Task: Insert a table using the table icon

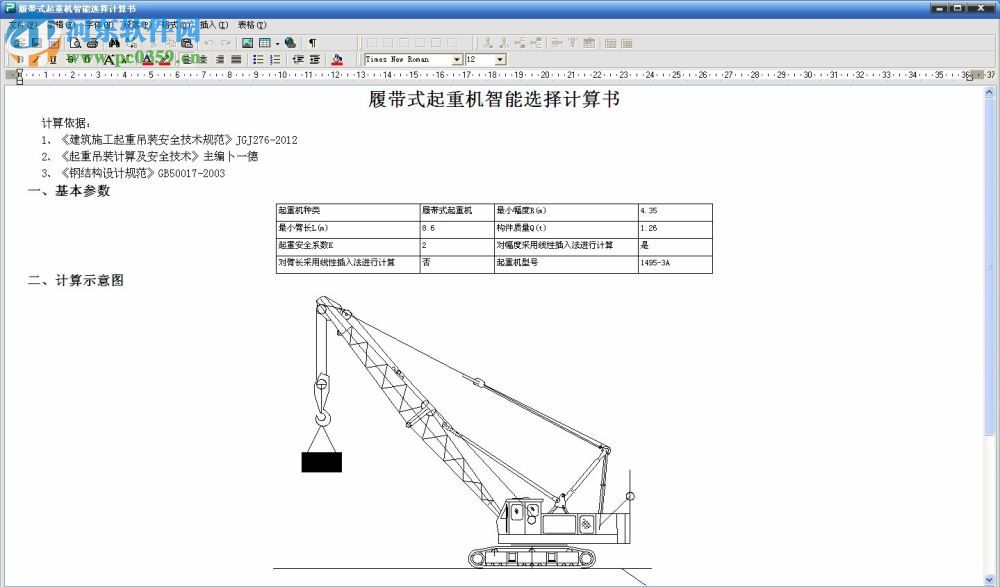Action: (x=265, y=42)
